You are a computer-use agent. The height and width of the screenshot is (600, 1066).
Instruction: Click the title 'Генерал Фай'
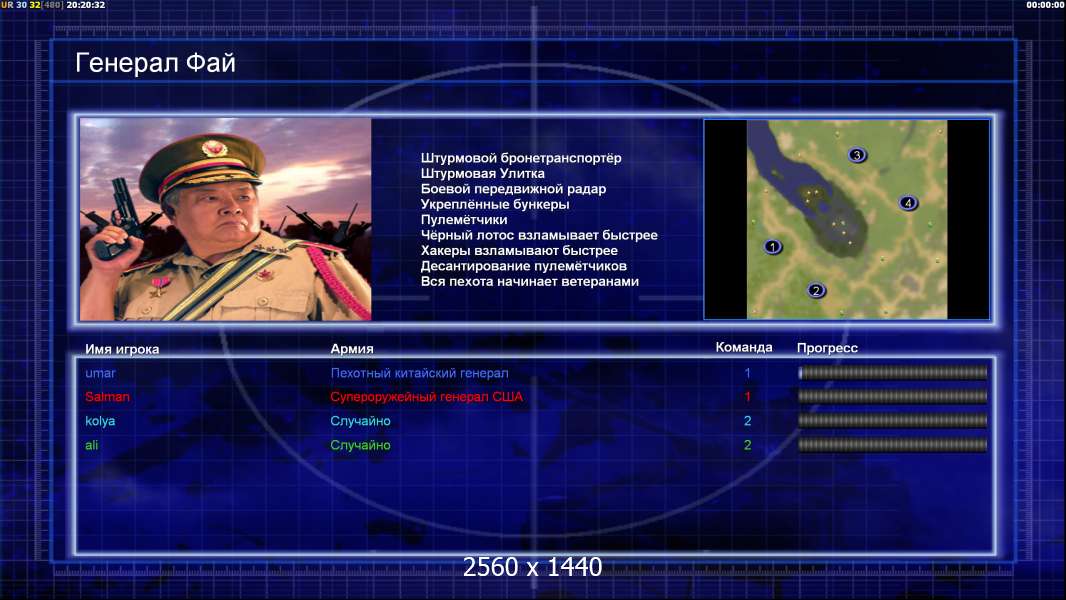155,63
